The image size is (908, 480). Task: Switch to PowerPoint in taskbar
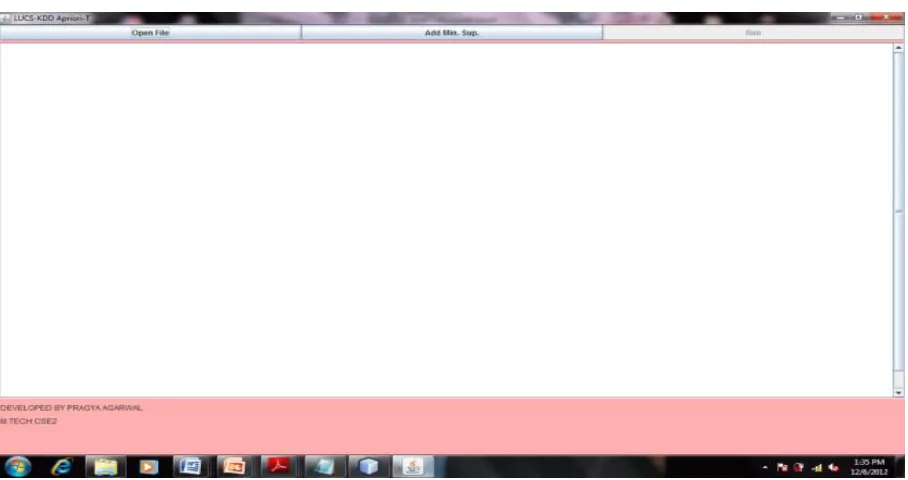[x=234, y=467]
